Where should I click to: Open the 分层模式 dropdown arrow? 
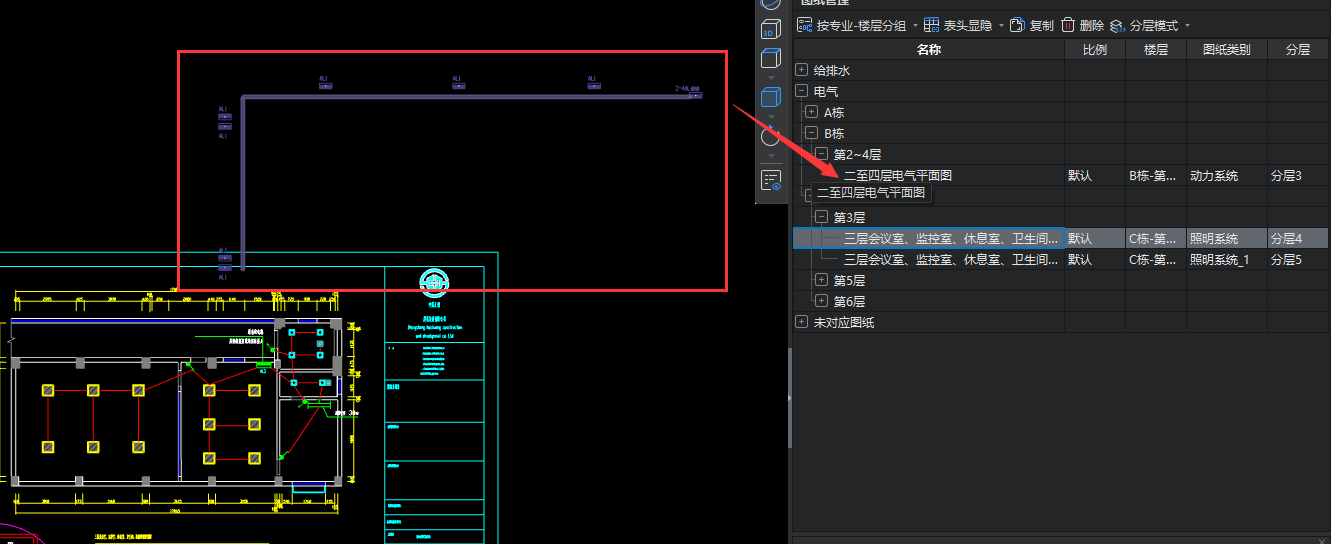pos(1187,26)
